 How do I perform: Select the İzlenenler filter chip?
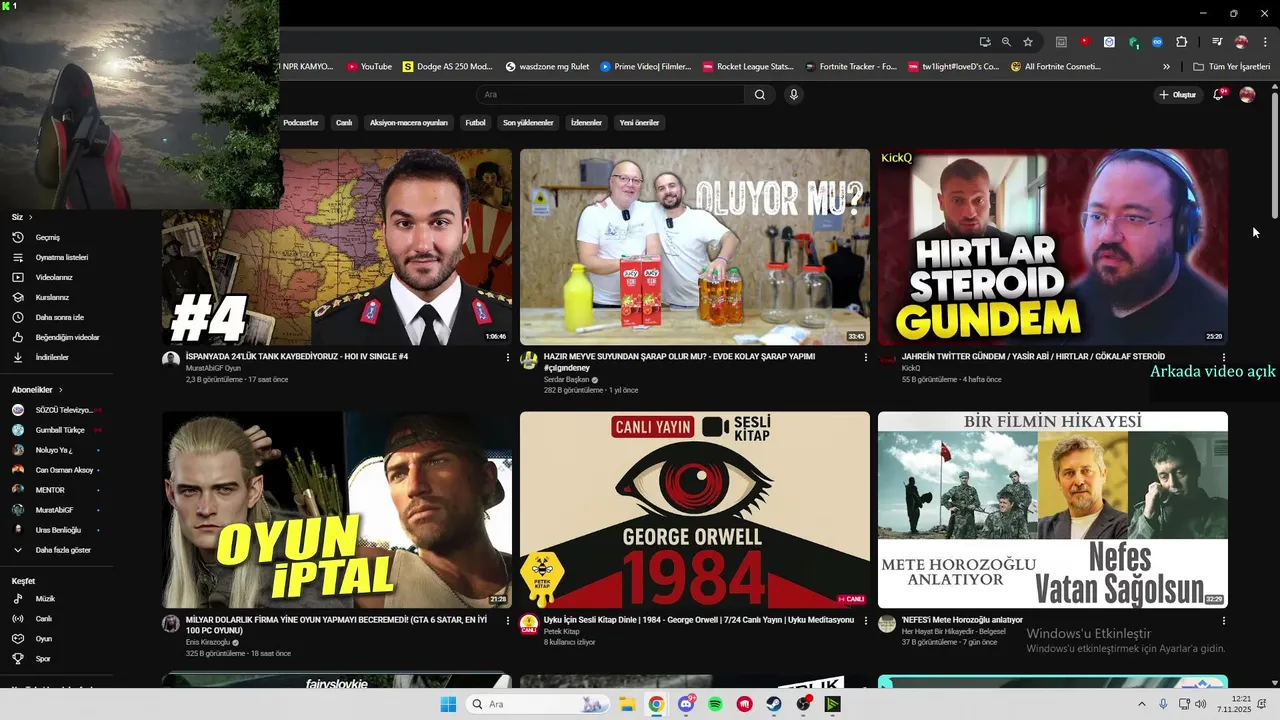click(586, 123)
